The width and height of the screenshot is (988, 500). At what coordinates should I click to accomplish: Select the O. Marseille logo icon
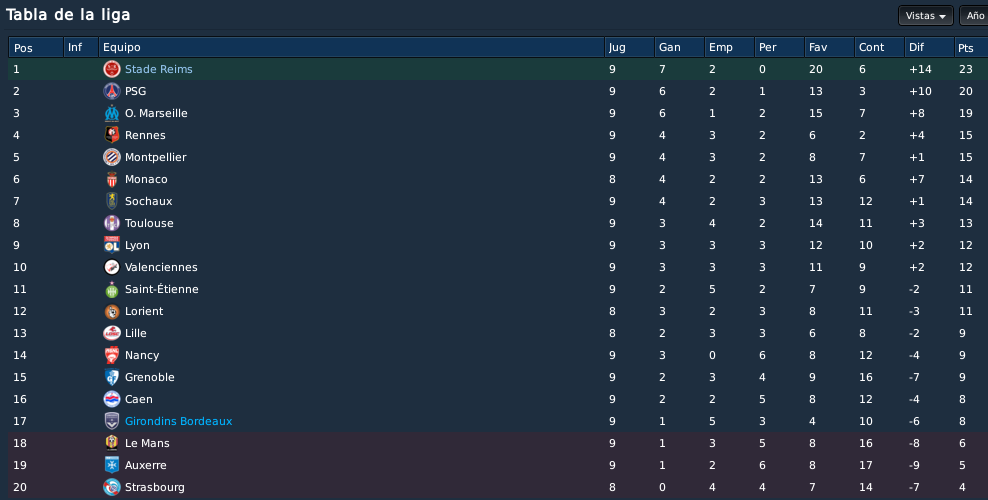click(112, 113)
